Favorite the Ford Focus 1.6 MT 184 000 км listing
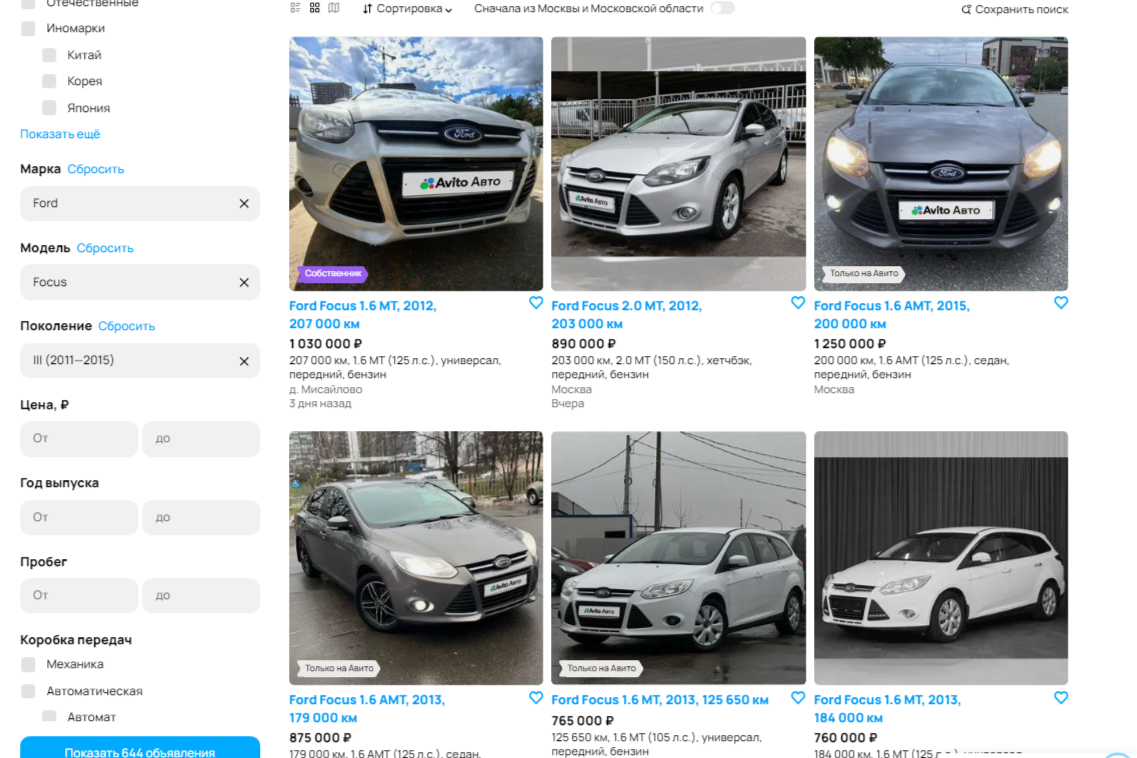The height and width of the screenshot is (758, 1137). [x=1061, y=698]
